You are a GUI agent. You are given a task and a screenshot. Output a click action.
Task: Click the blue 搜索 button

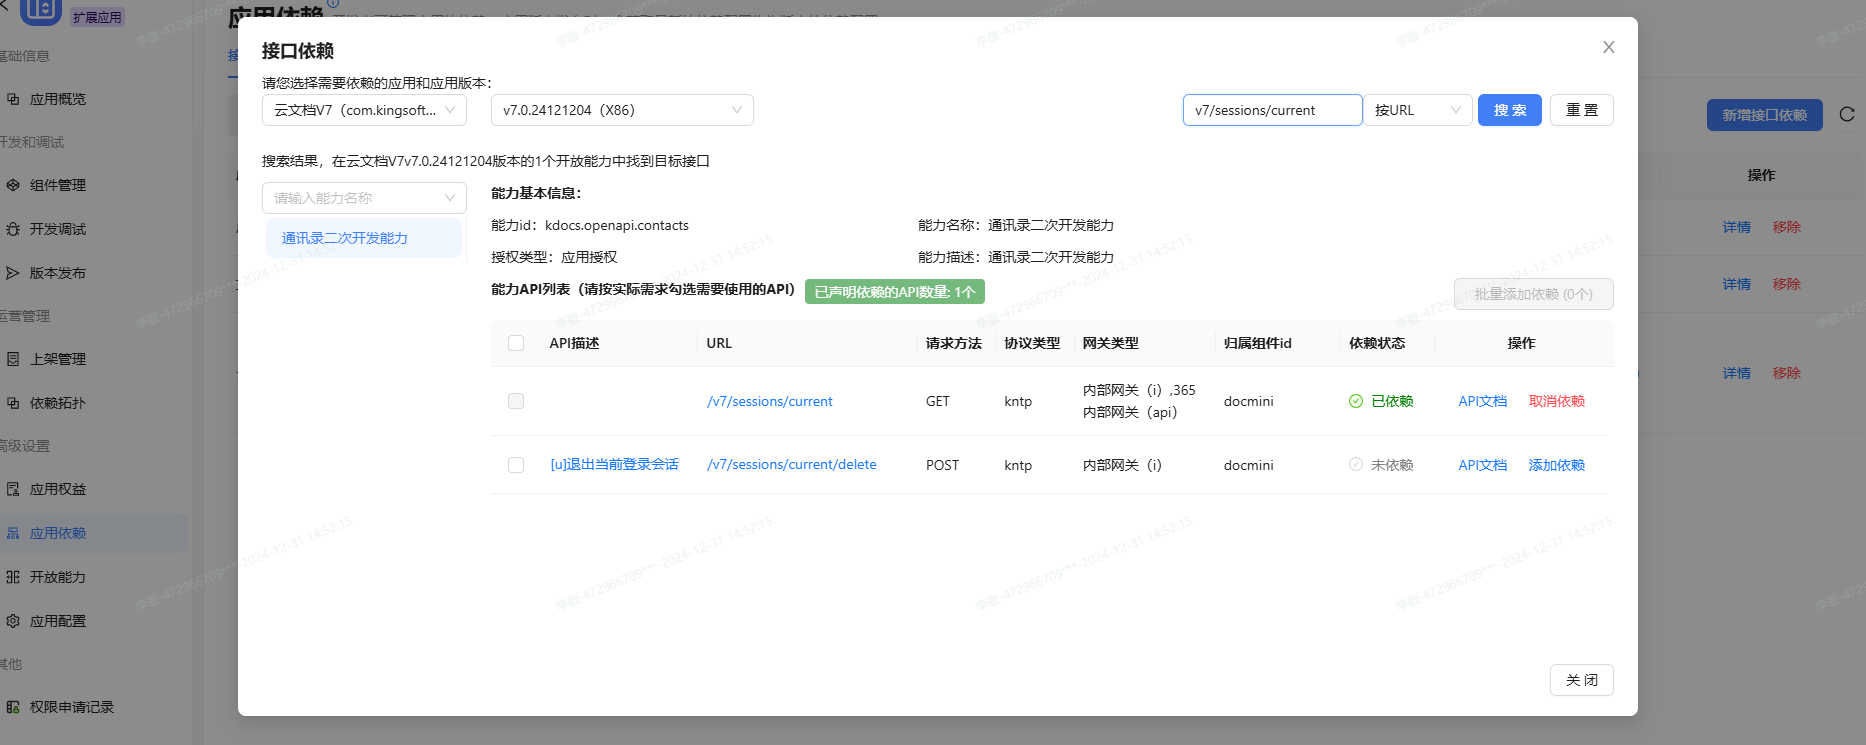tap(1510, 110)
